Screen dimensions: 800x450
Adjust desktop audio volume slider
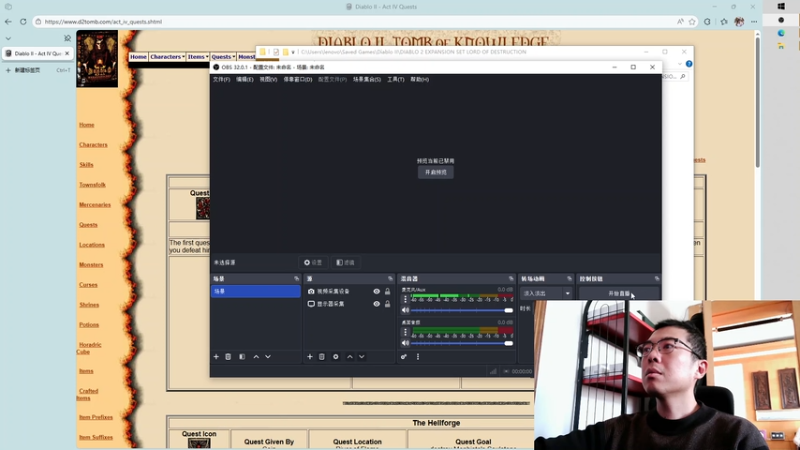tap(462, 343)
